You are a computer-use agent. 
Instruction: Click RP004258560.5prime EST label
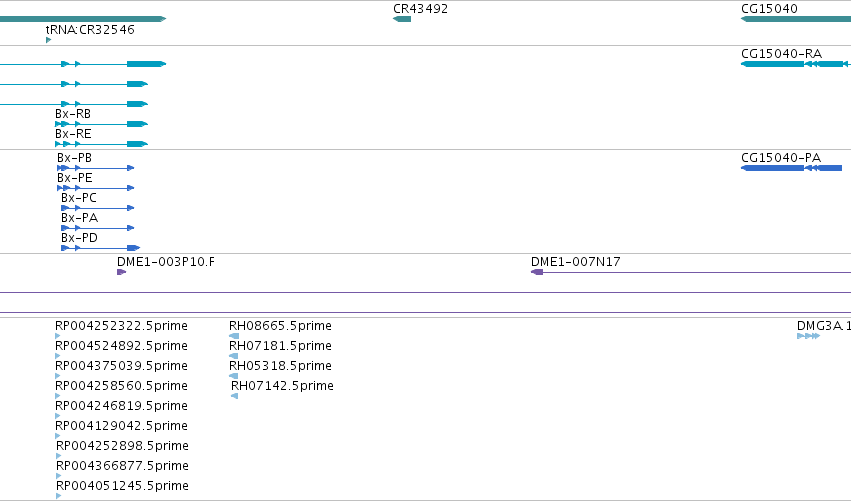(122, 386)
